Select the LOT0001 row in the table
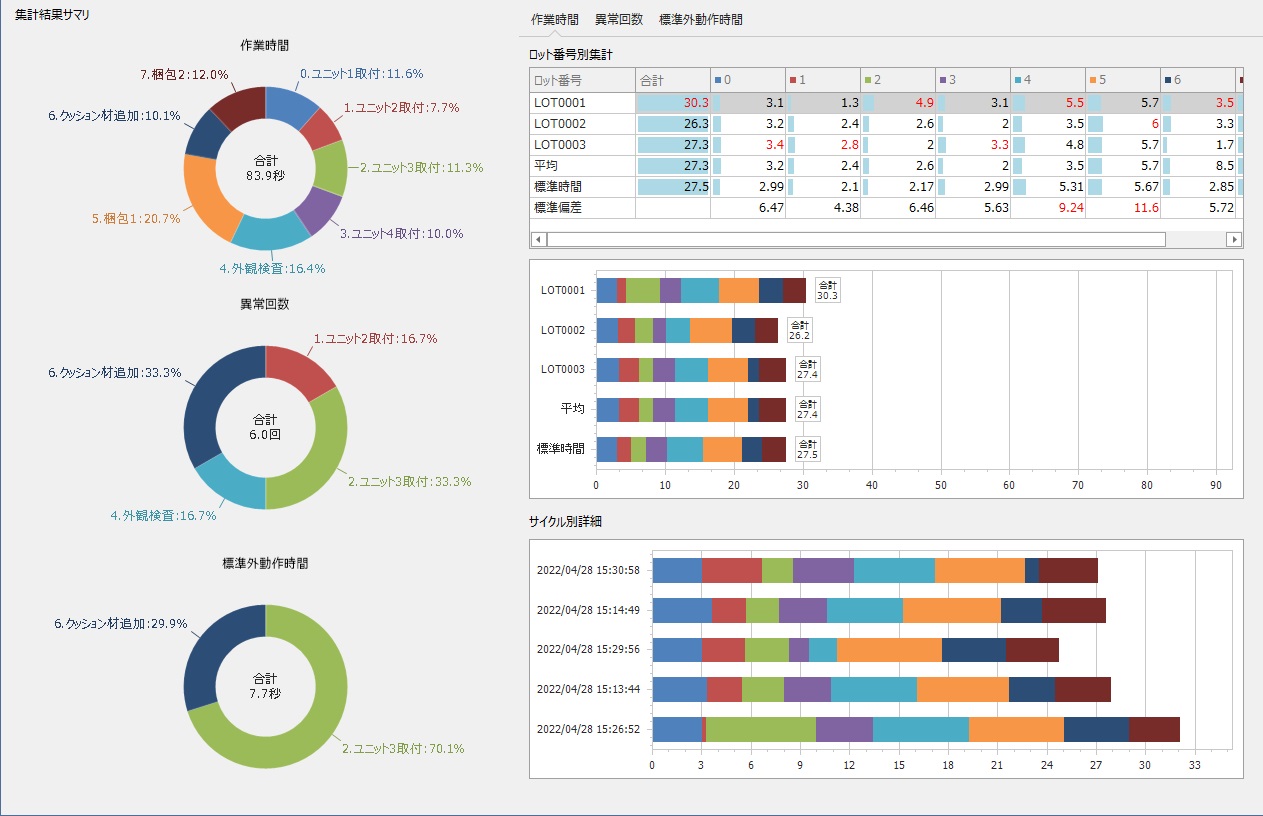 coord(582,102)
